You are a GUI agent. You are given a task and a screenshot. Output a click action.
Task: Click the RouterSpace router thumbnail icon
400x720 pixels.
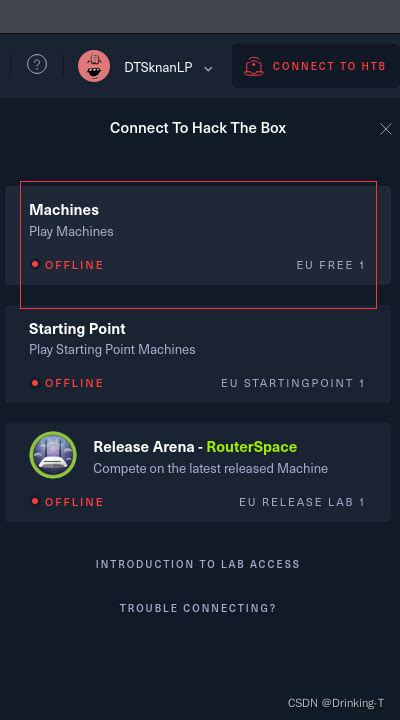53,455
